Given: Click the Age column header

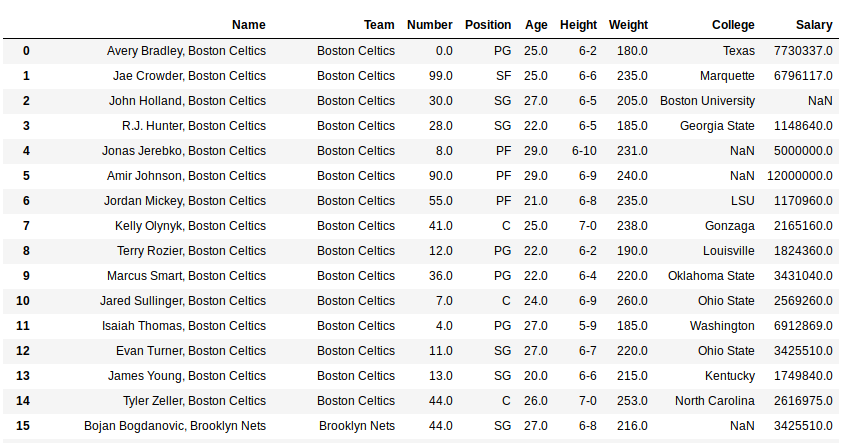Looking at the screenshot, I should tap(531, 25).
